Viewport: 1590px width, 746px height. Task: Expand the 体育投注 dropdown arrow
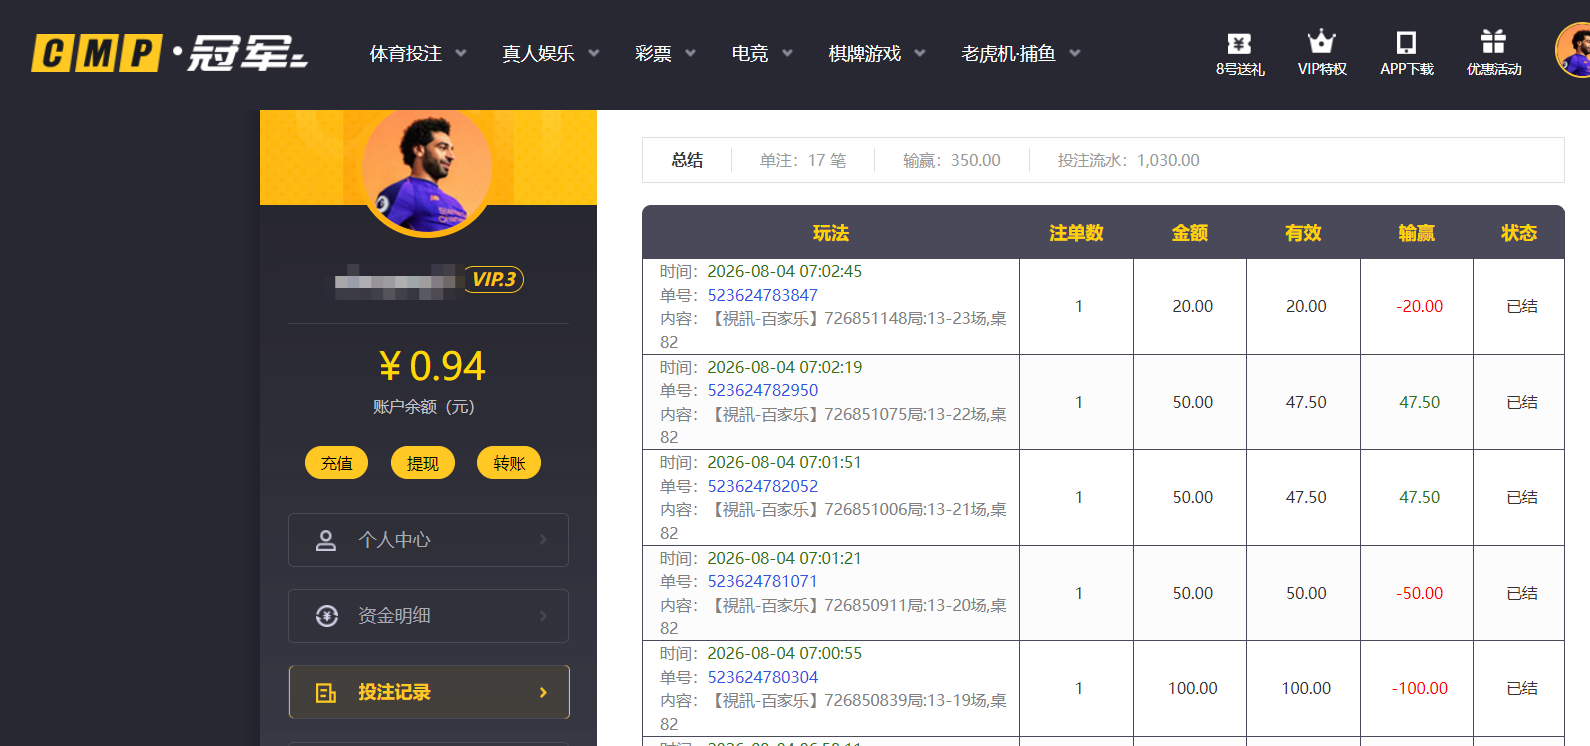(x=461, y=53)
